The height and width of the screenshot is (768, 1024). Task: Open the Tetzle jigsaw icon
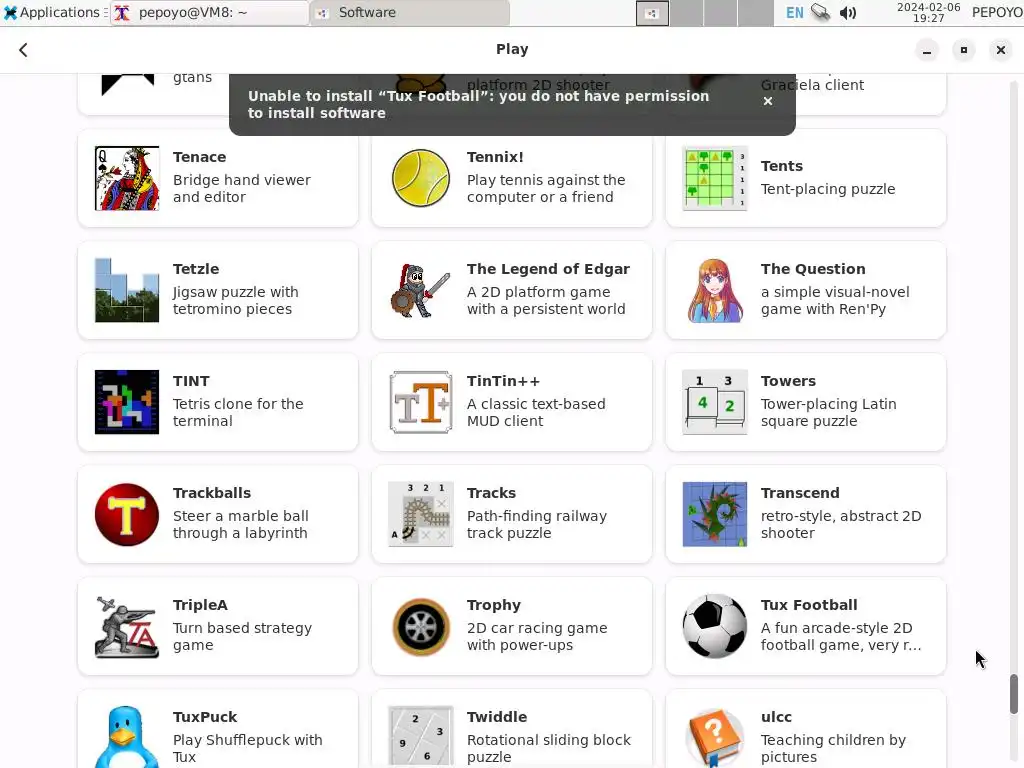coord(127,290)
